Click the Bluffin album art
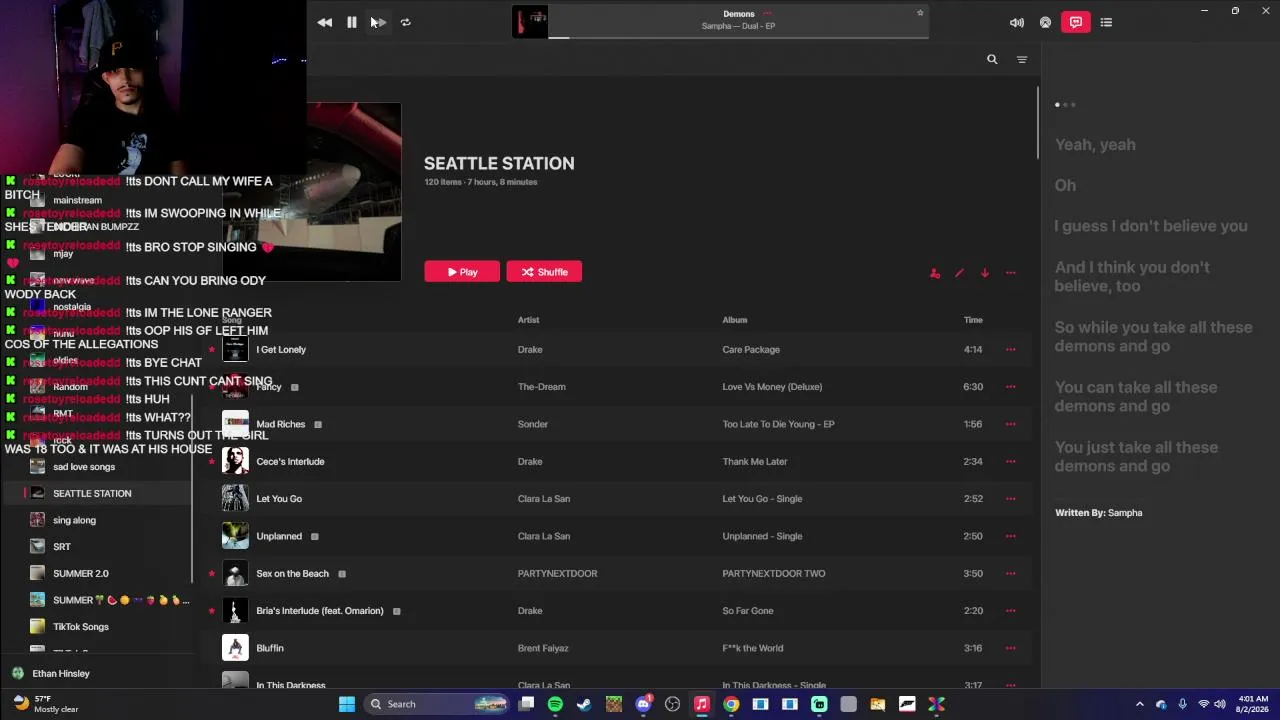Screen dimensions: 1280x720 (x=235, y=648)
